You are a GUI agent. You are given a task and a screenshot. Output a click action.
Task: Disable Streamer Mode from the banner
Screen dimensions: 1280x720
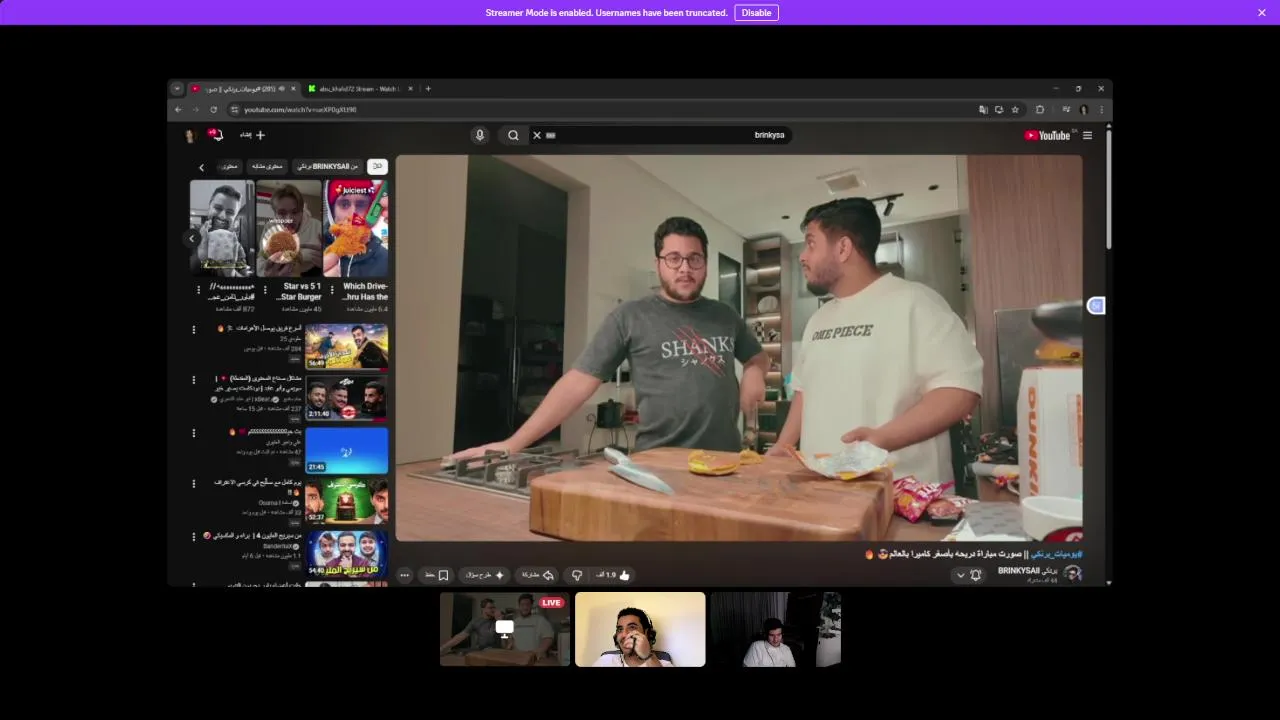(x=756, y=13)
